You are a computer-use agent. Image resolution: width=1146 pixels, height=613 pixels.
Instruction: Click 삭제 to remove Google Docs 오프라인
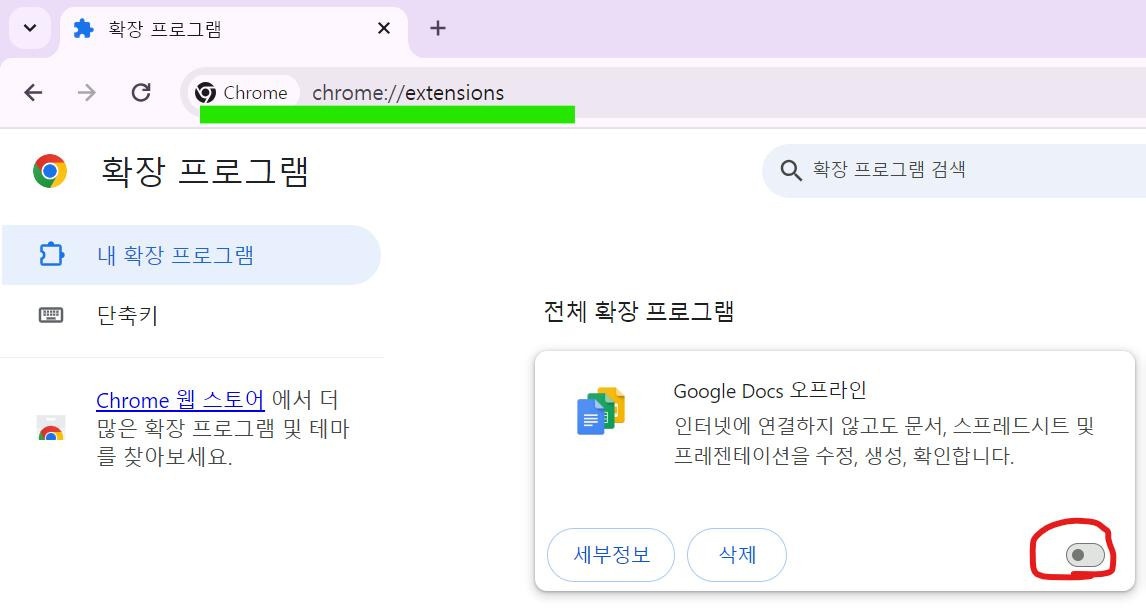tap(737, 555)
